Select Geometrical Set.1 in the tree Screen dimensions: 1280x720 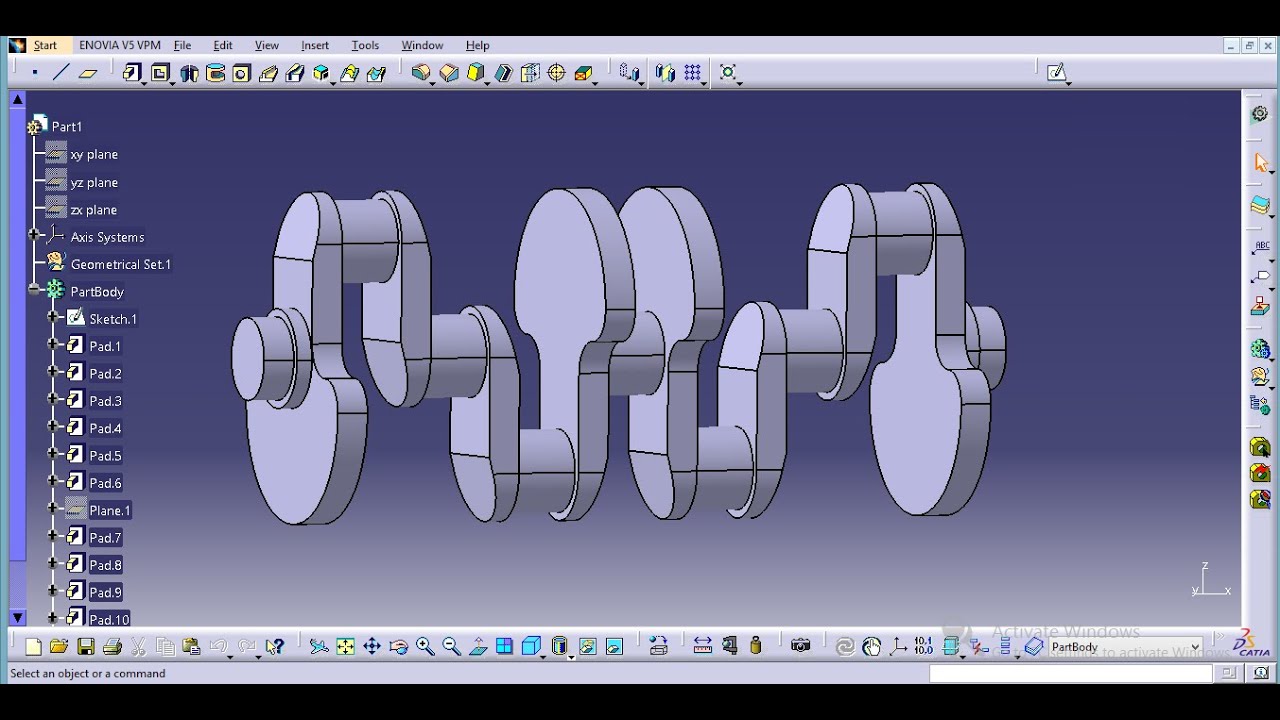tap(121, 264)
